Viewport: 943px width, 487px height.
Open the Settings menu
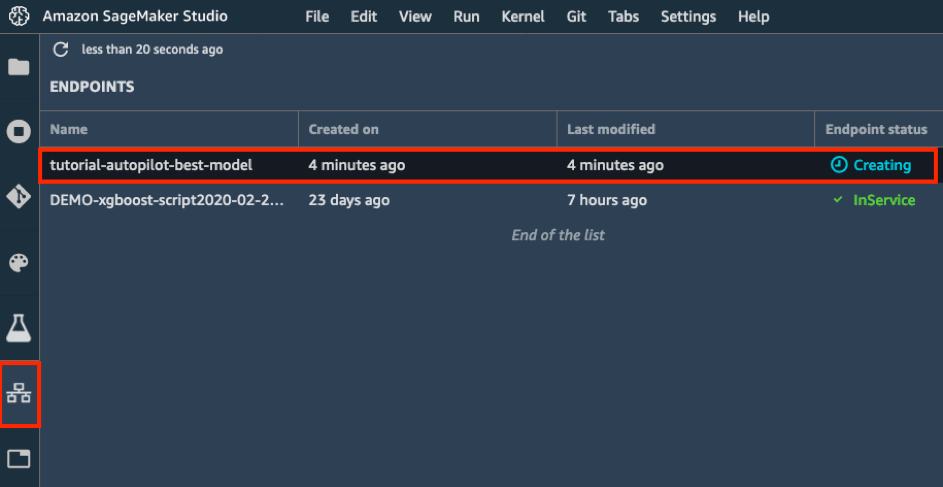689,16
